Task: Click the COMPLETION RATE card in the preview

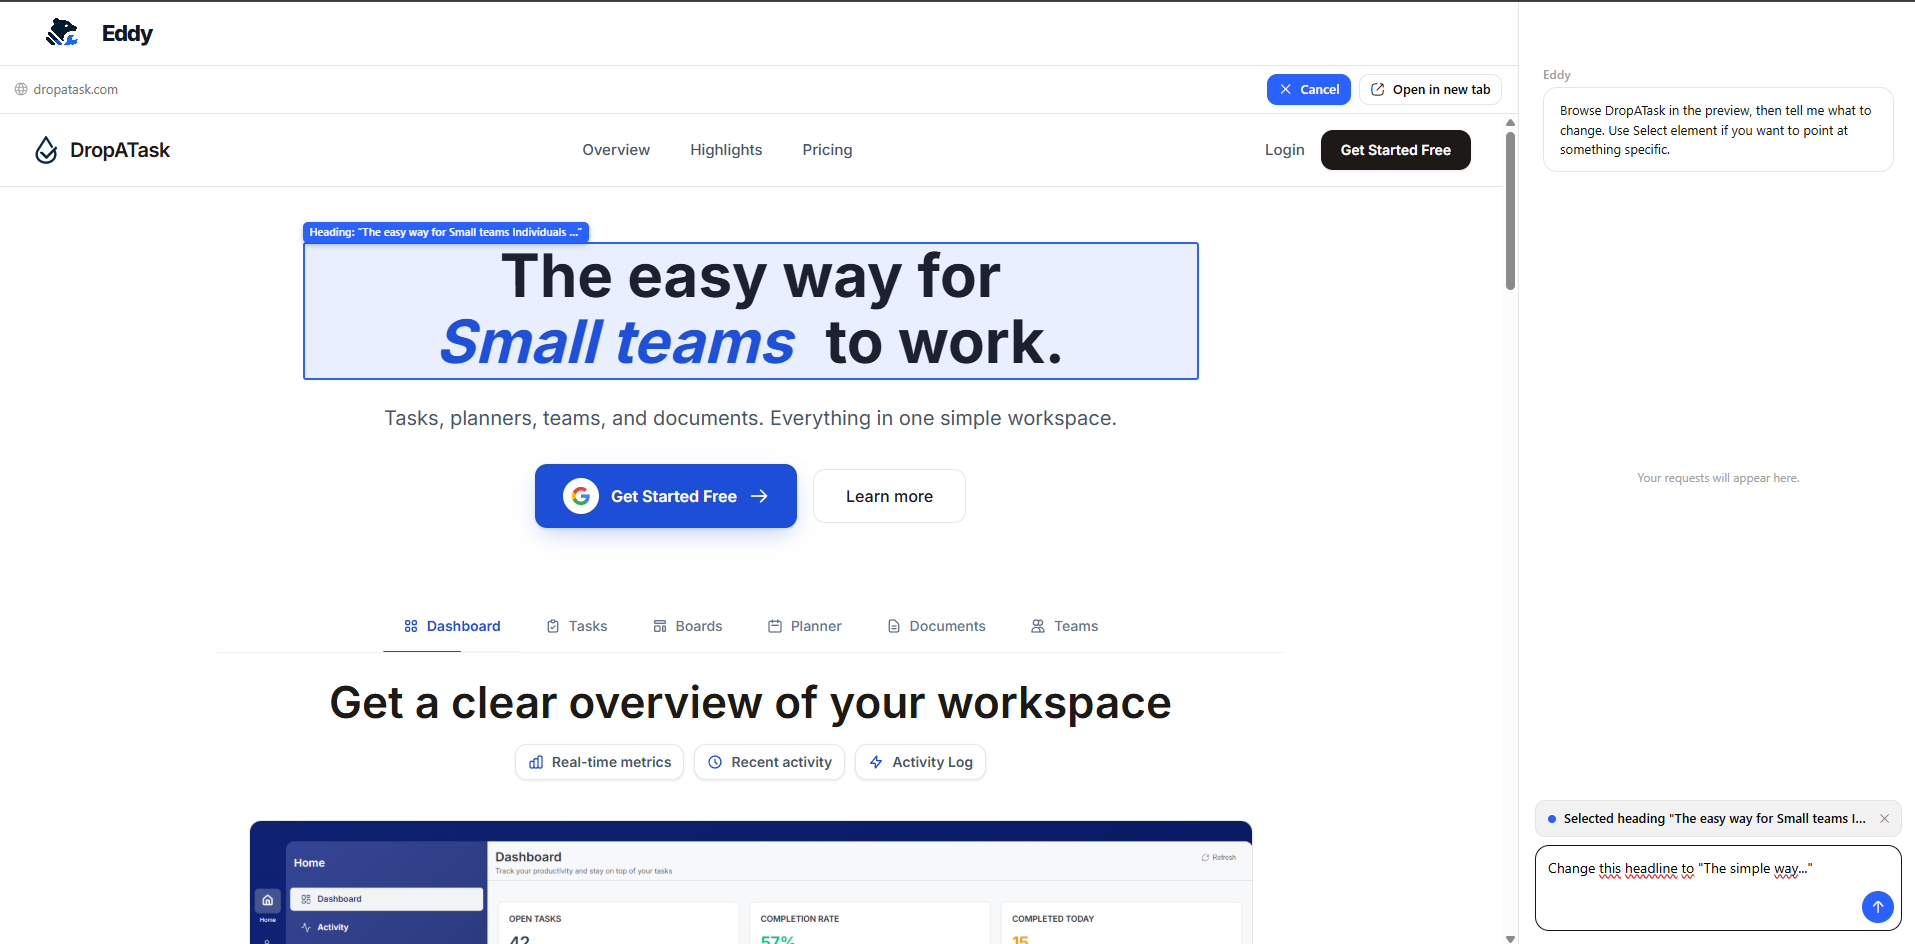Action: [x=869, y=923]
